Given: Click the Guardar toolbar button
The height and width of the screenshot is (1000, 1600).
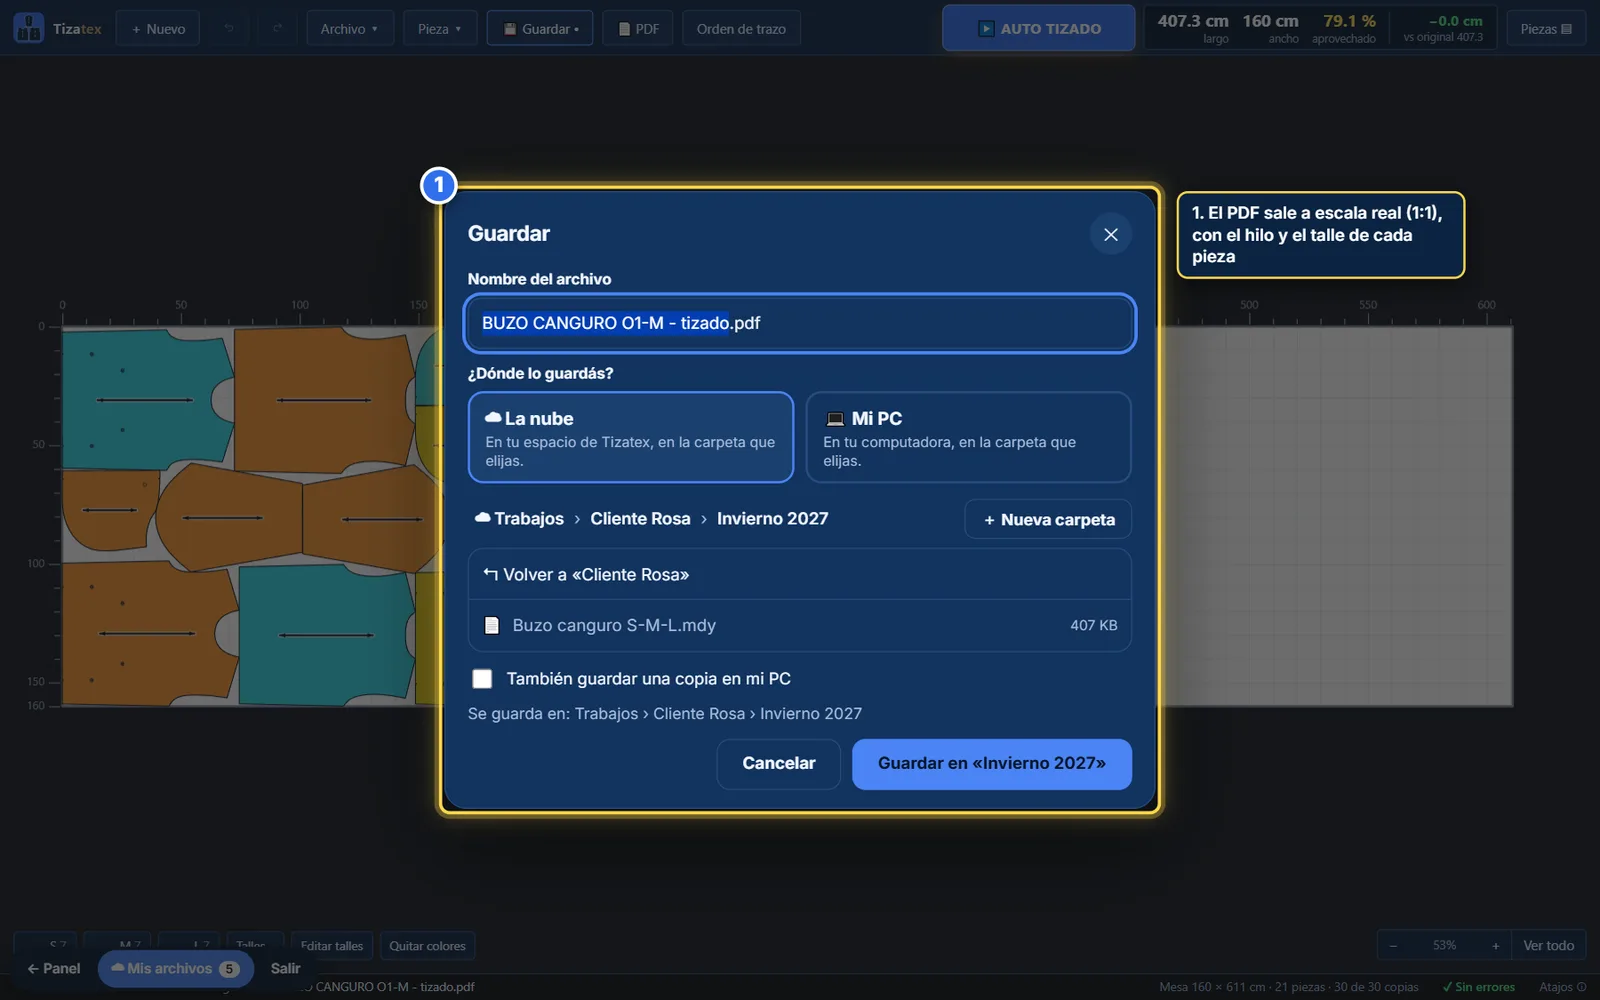Looking at the screenshot, I should point(540,29).
